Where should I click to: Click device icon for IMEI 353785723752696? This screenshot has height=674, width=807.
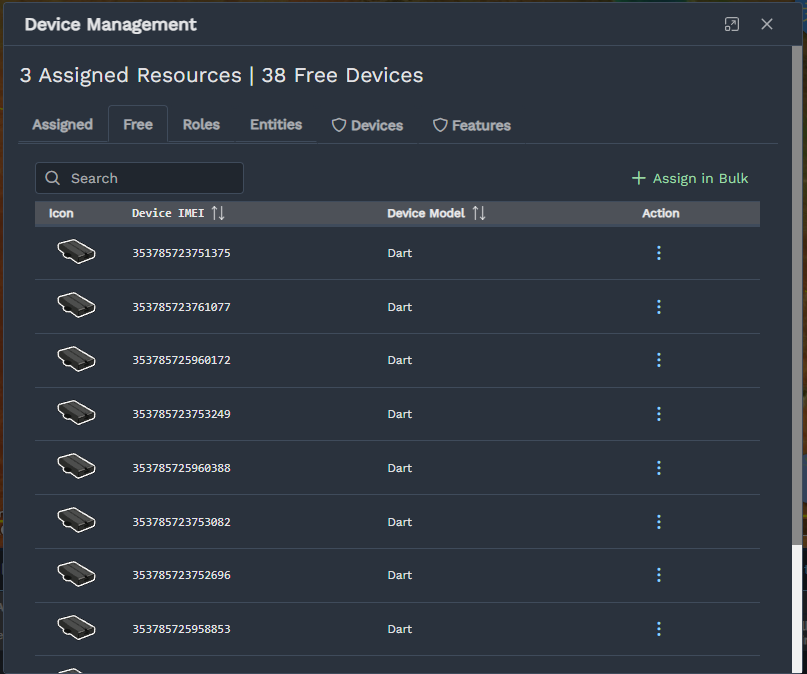click(x=76, y=574)
